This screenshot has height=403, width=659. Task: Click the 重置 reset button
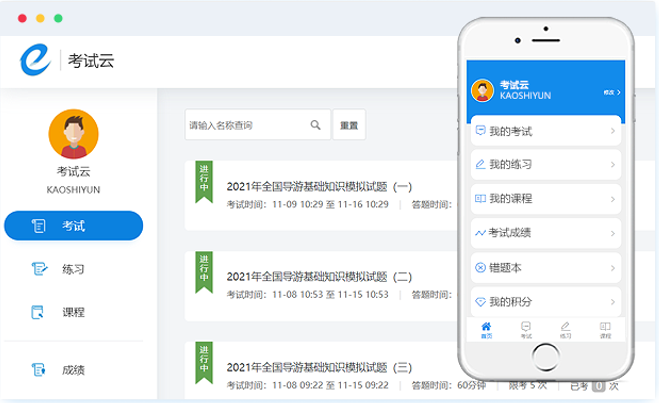pyautogui.click(x=349, y=126)
